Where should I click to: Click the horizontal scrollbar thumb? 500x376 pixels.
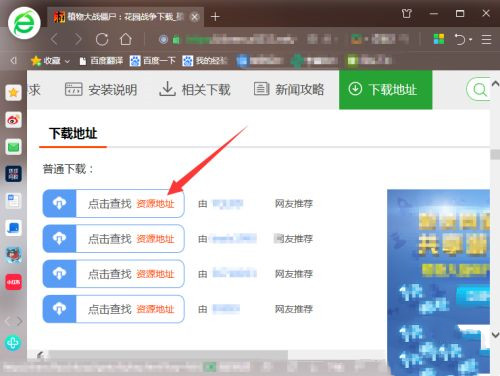[168, 355]
